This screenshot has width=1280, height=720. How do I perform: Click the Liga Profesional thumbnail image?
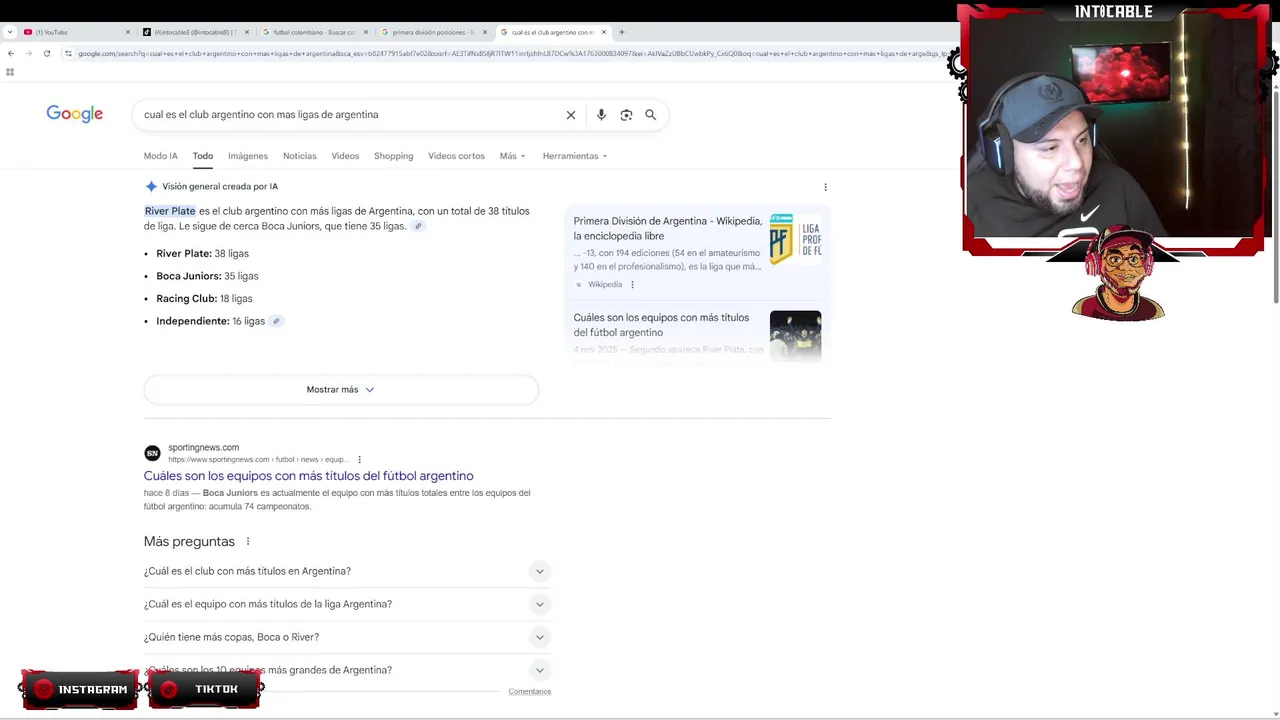[x=795, y=239]
